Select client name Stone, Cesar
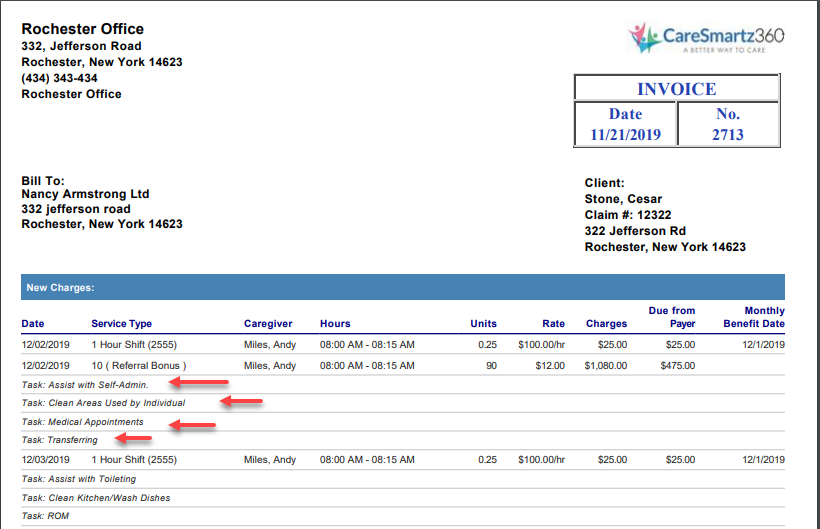 623,199
